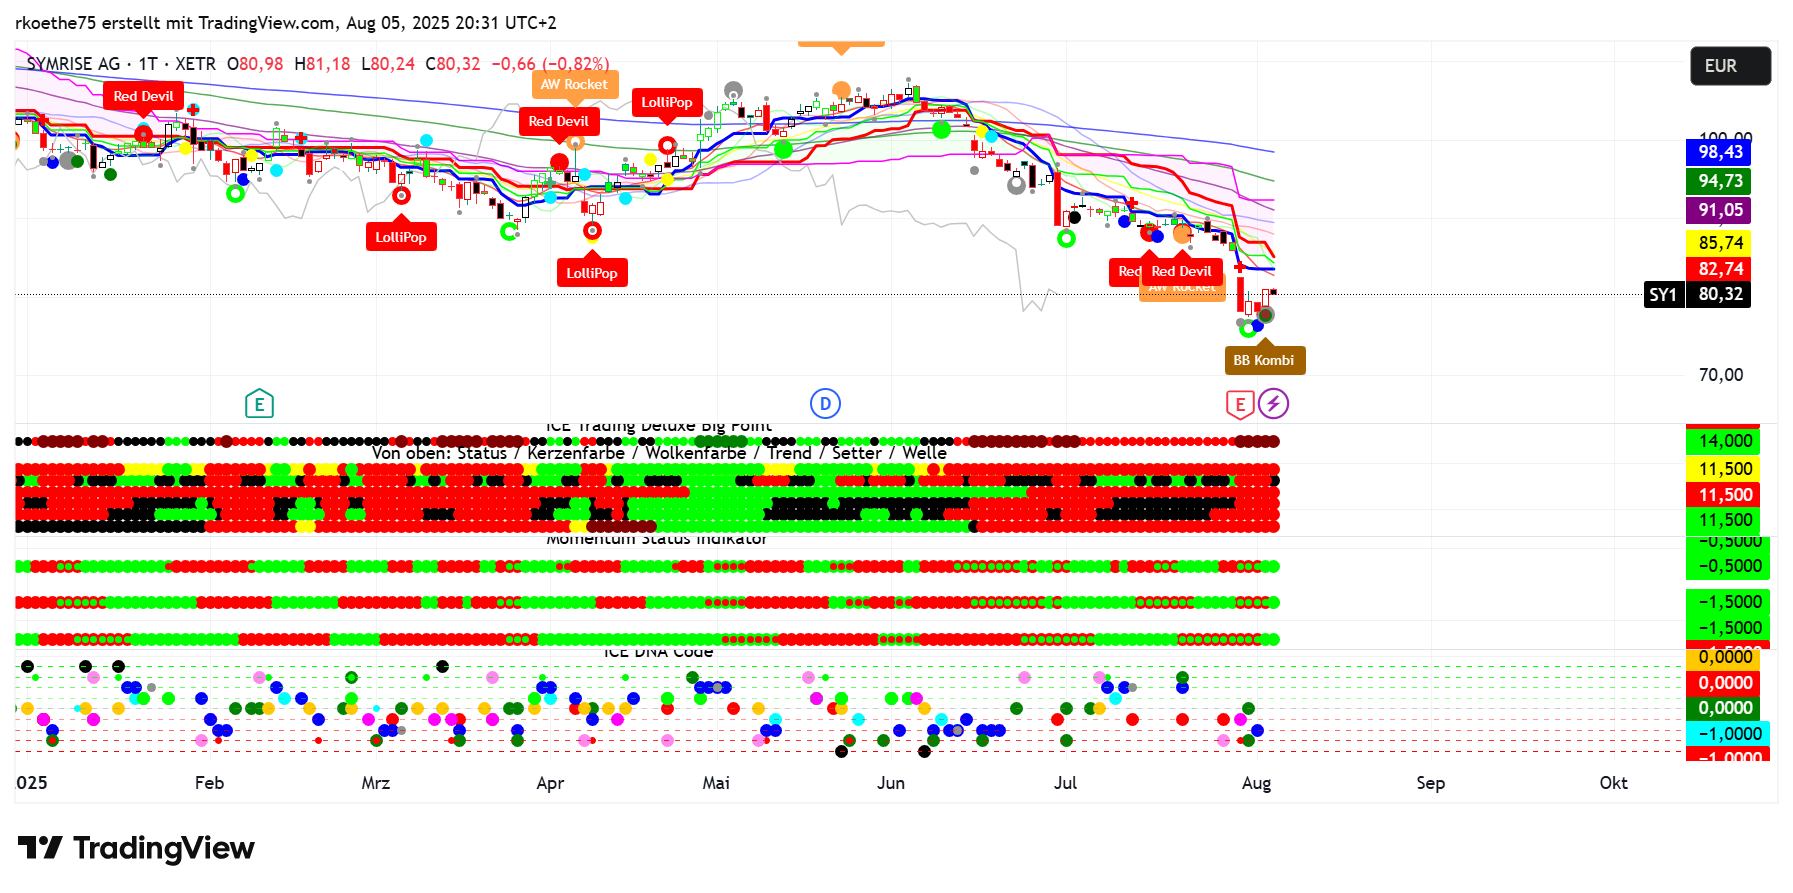This screenshot has width=1793, height=893.
Task: Click the Jun label on time axis
Action: [x=890, y=783]
